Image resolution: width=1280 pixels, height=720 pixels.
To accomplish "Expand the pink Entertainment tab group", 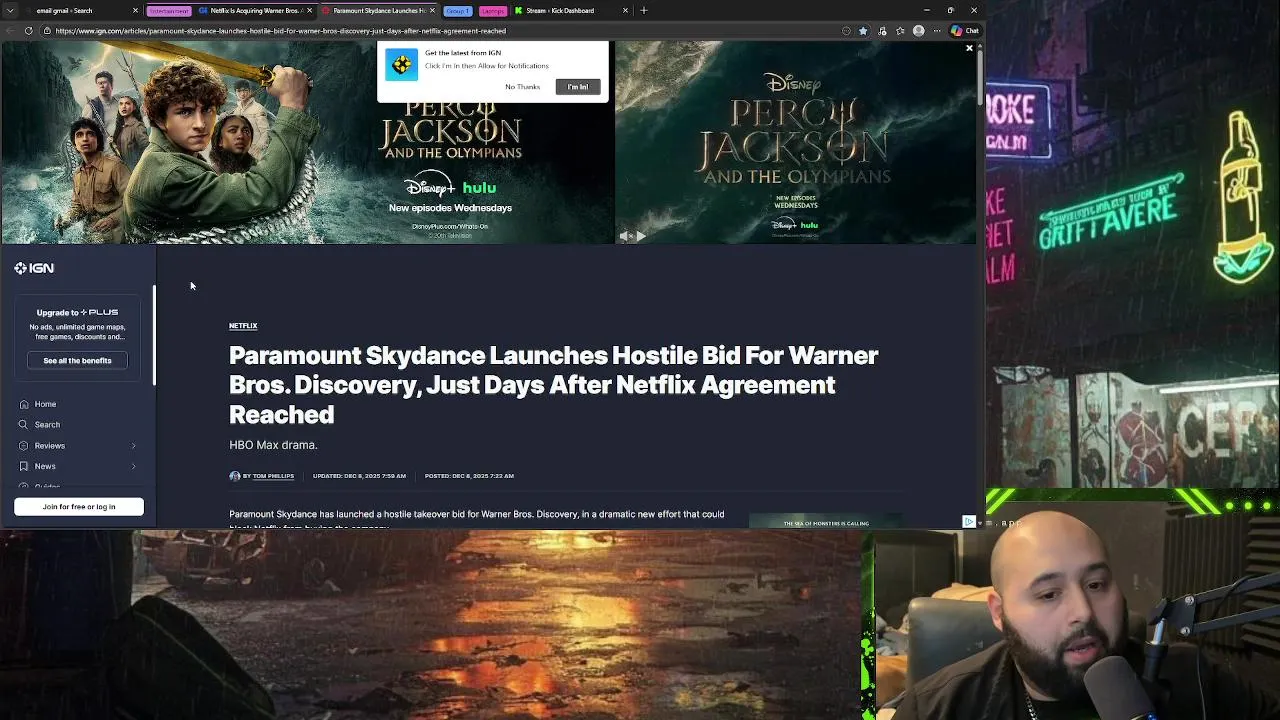I will click(168, 10).
